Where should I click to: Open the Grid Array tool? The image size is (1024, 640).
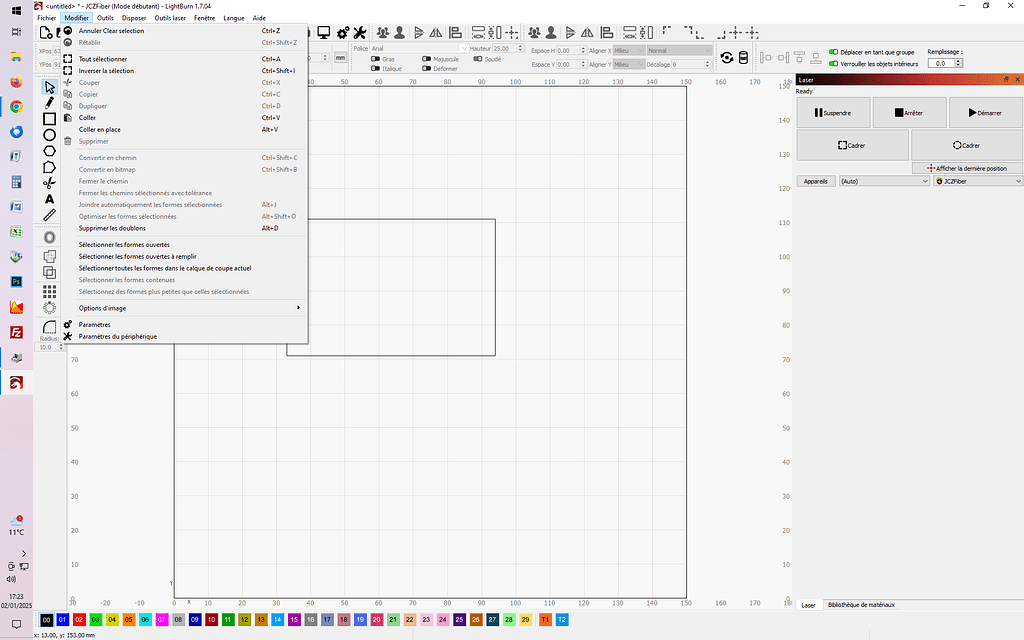coord(50,291)
